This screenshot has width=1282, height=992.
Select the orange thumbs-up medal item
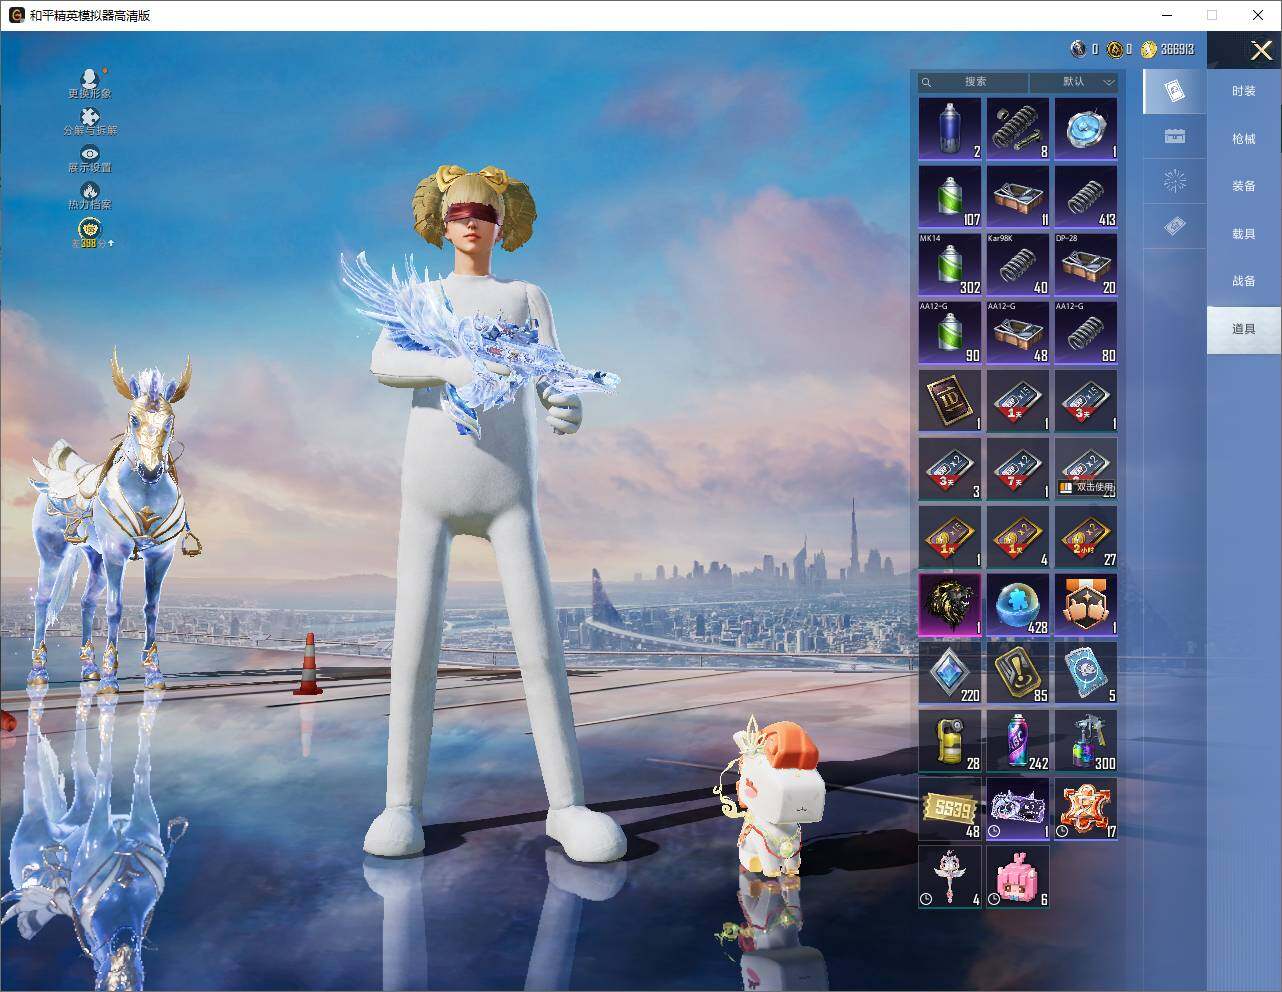(x=1086, y=604)
